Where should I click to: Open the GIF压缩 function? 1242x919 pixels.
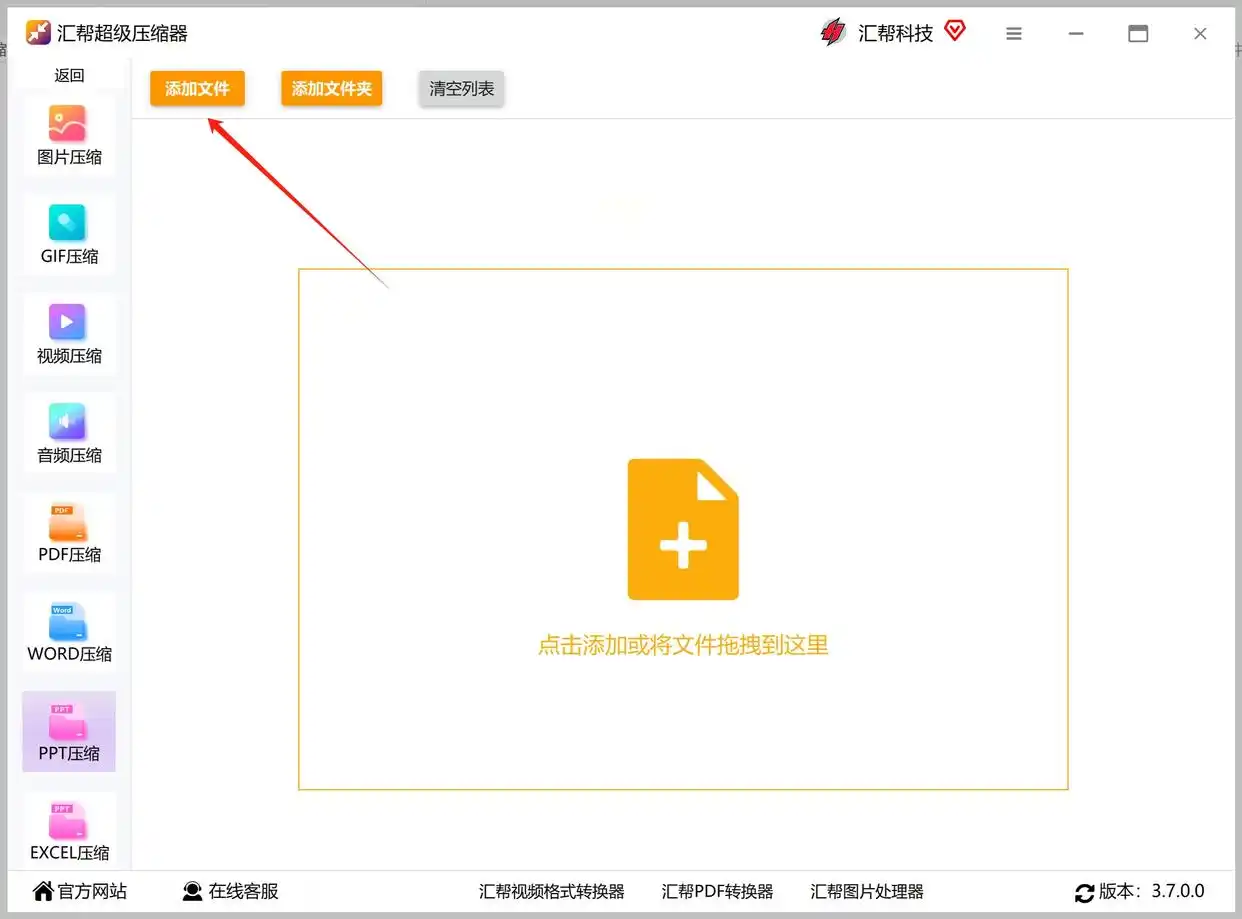click(x=68, y=234)
